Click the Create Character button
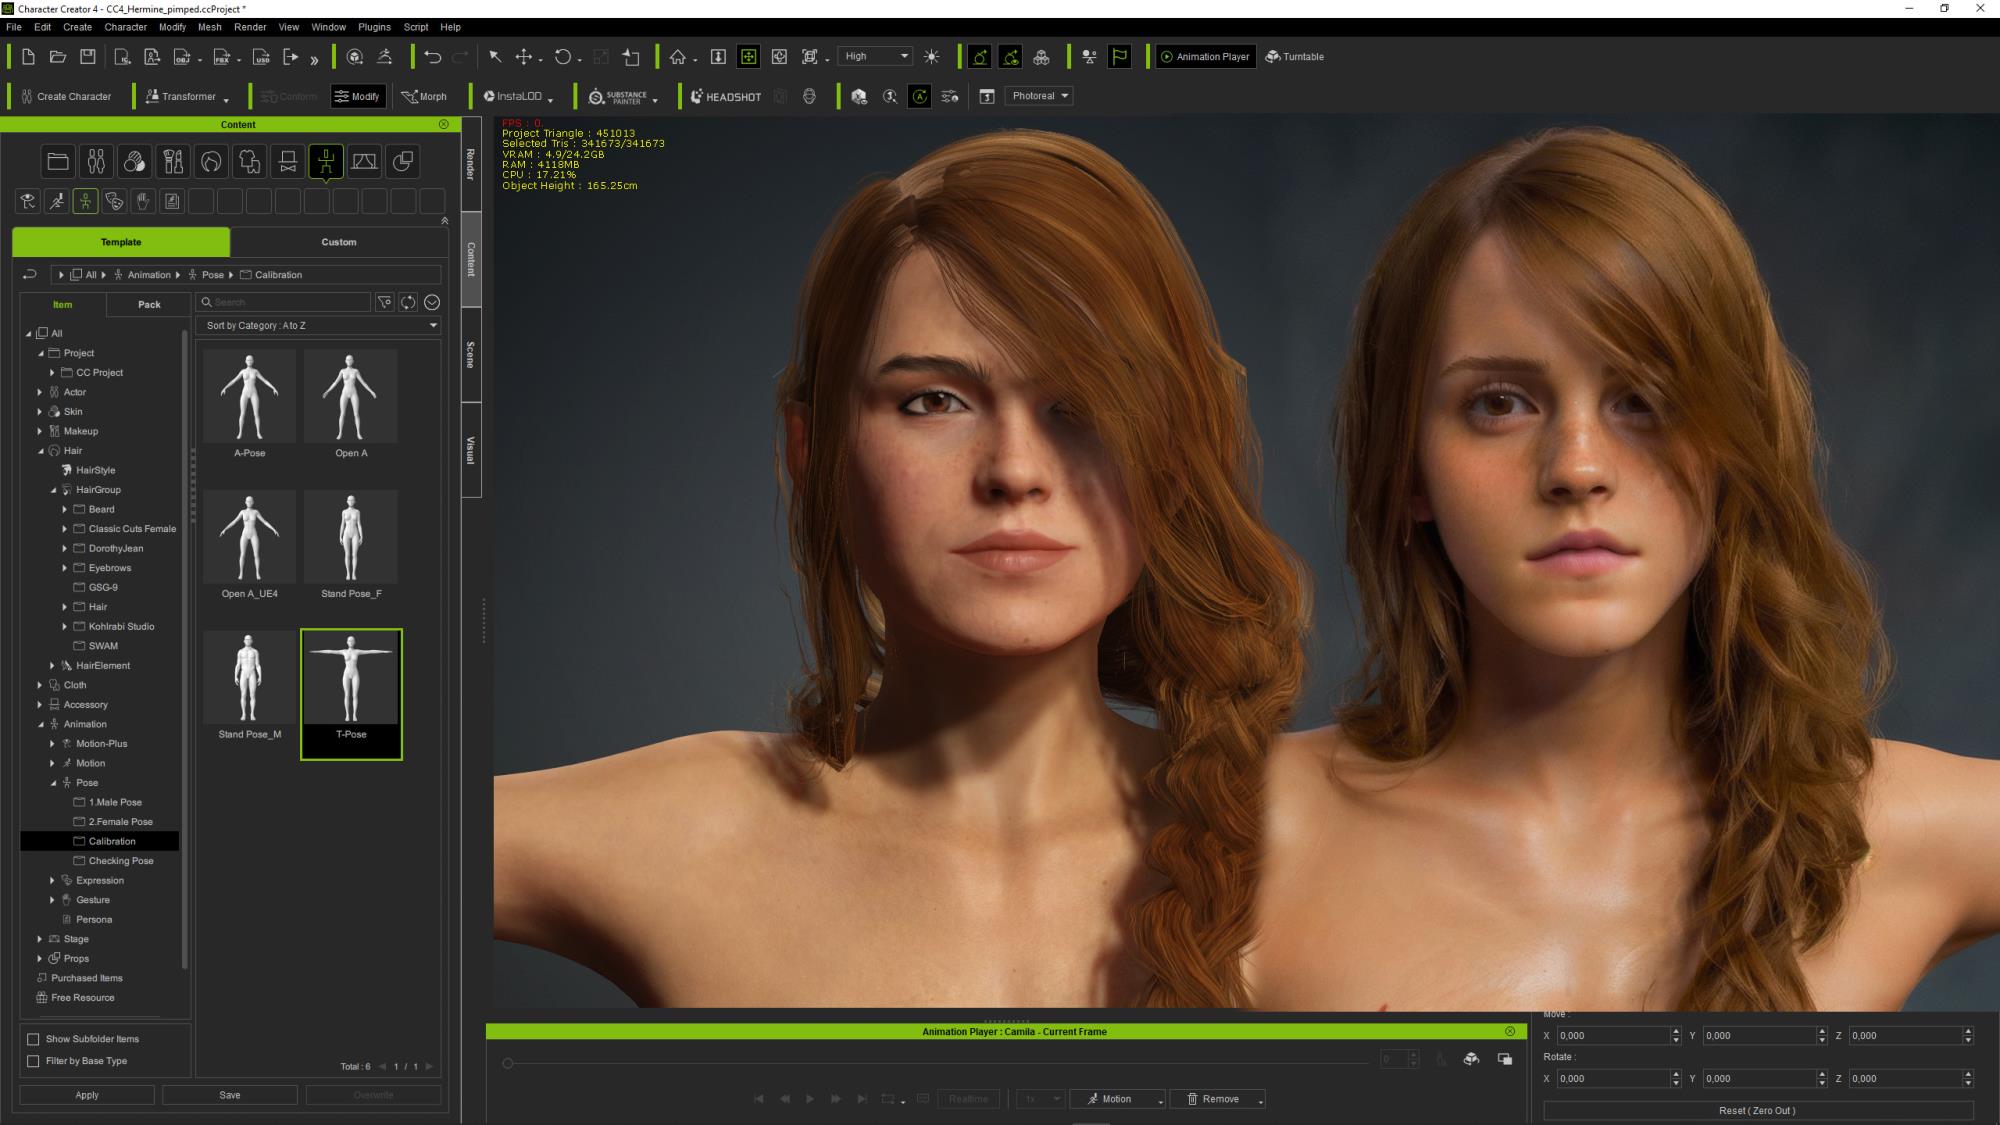Screen dimensions: 2000x1125 pyautogui.click(x=66, y=96)
